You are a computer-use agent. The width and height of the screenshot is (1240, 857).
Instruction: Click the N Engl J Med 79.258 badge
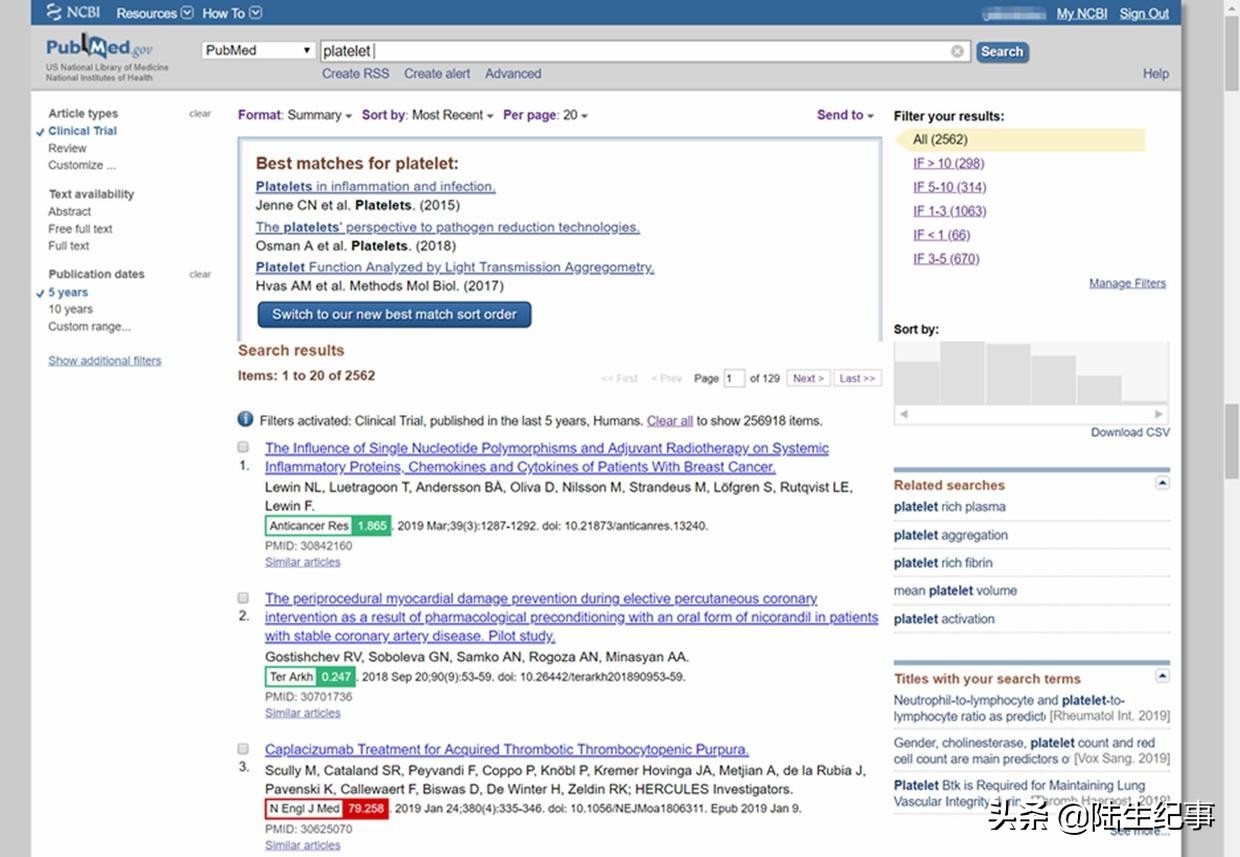pos(327,808)
